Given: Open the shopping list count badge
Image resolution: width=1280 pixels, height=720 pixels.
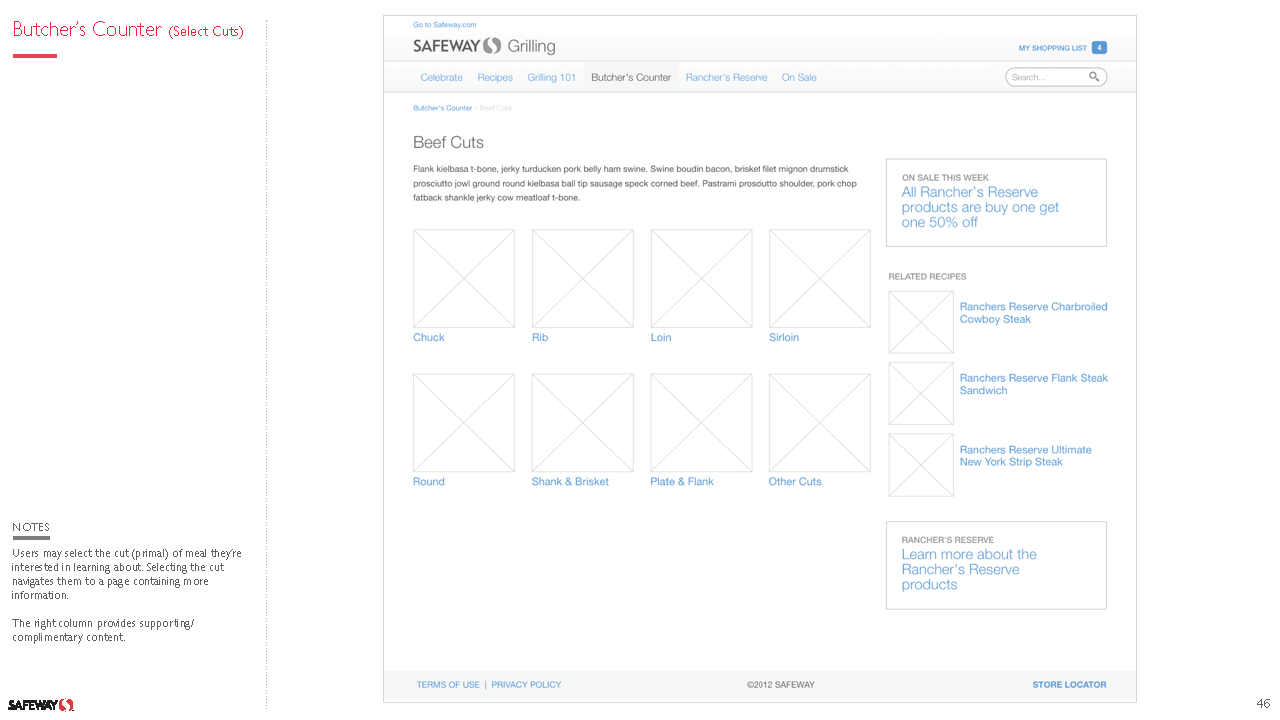Looking at the screenshot, I should coord(1099,48).
